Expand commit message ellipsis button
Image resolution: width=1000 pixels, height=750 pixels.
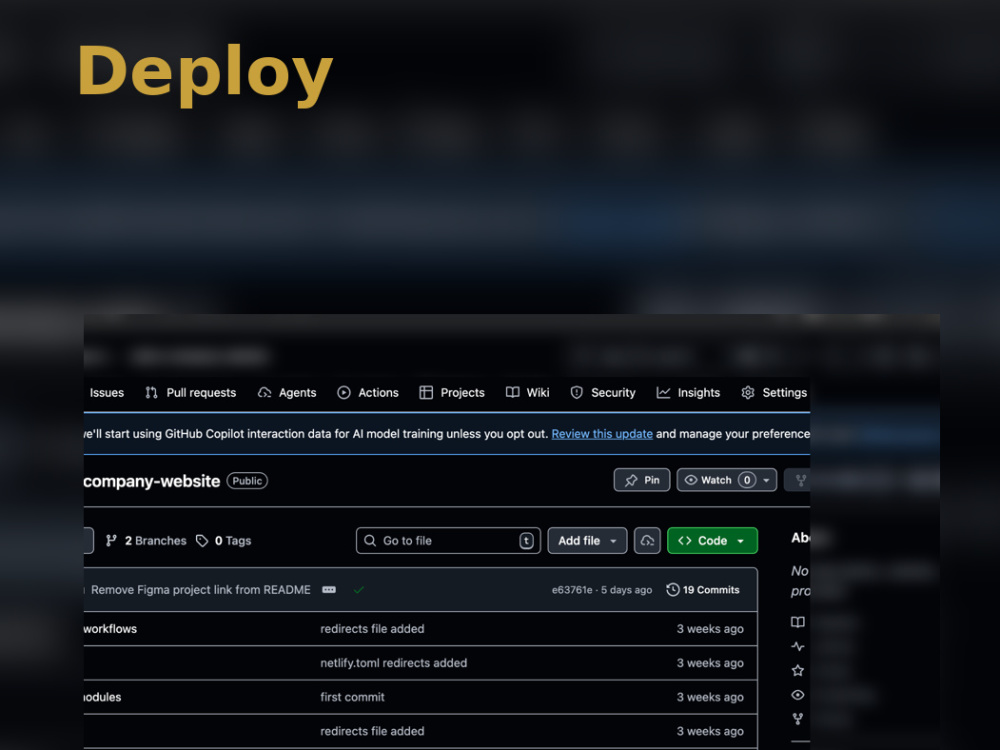click(x=329, y=590)
